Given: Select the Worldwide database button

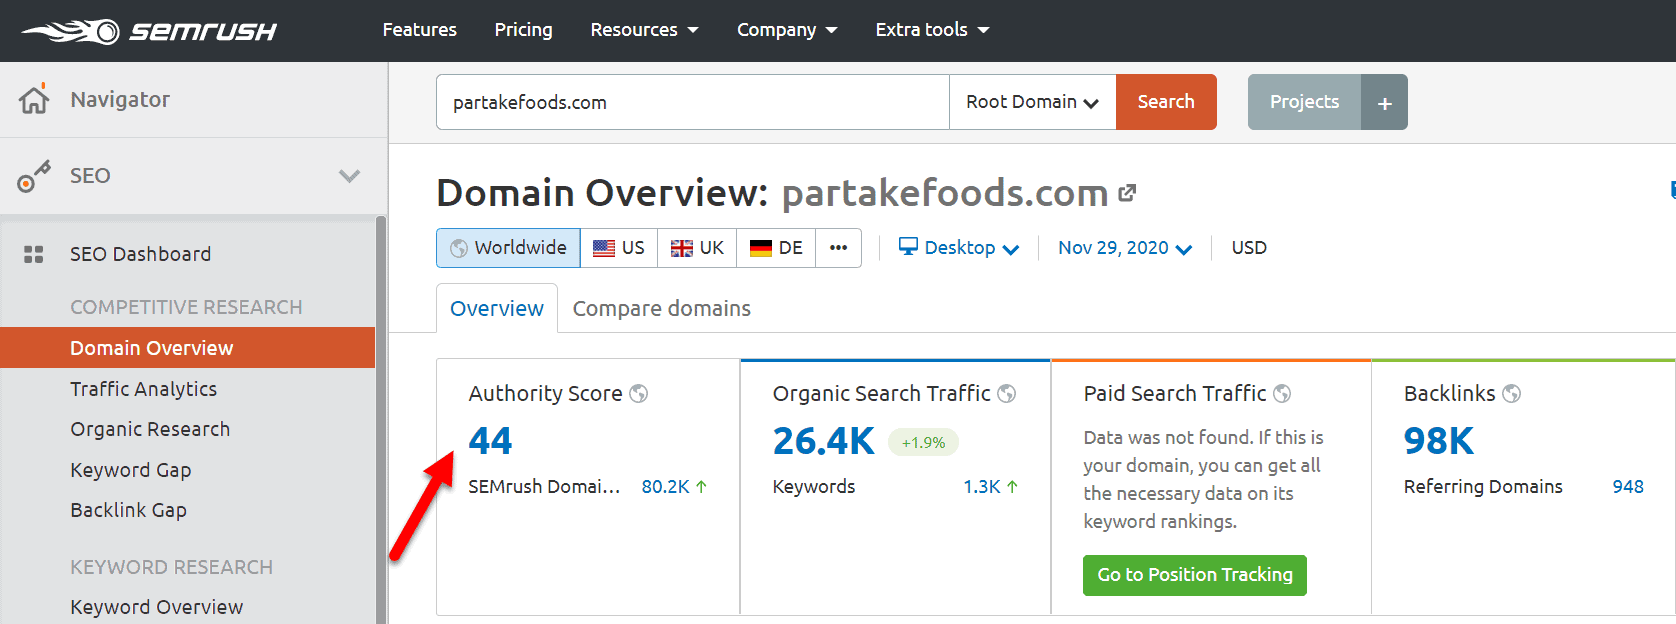Looking at the screenshot, I should (x=508, y=248).
